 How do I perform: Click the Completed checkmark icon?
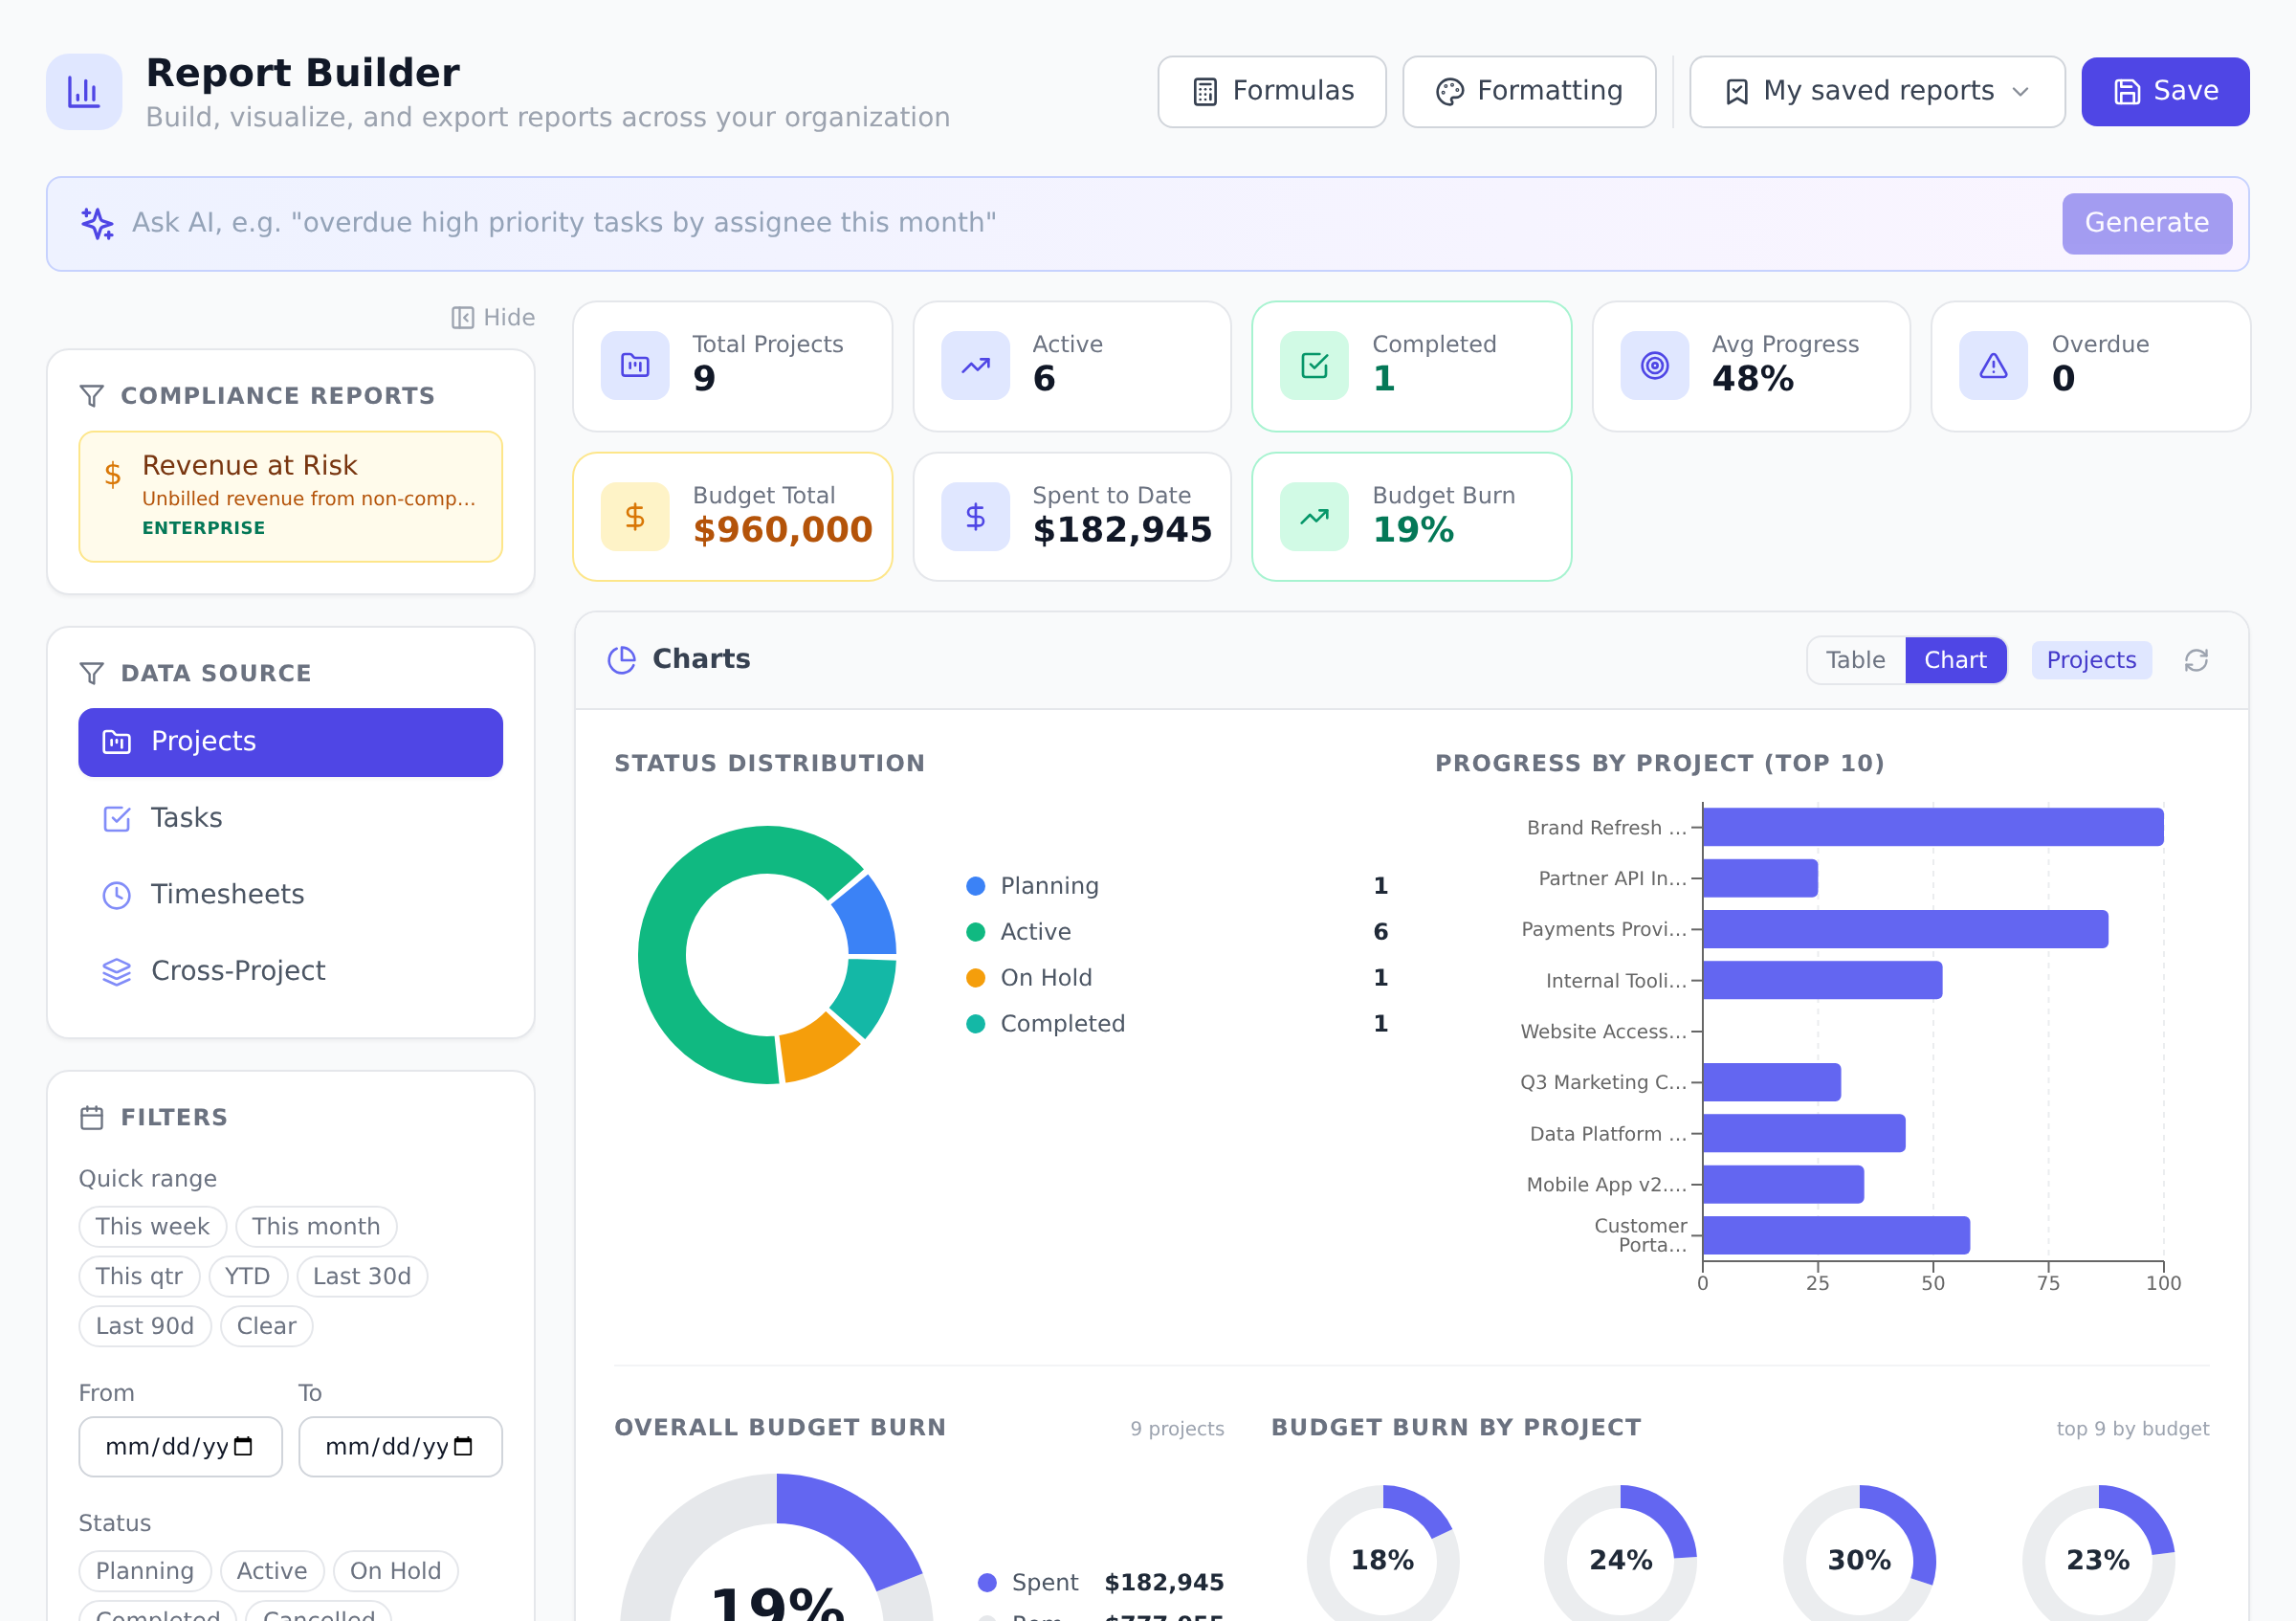[x=1314, y=366]
